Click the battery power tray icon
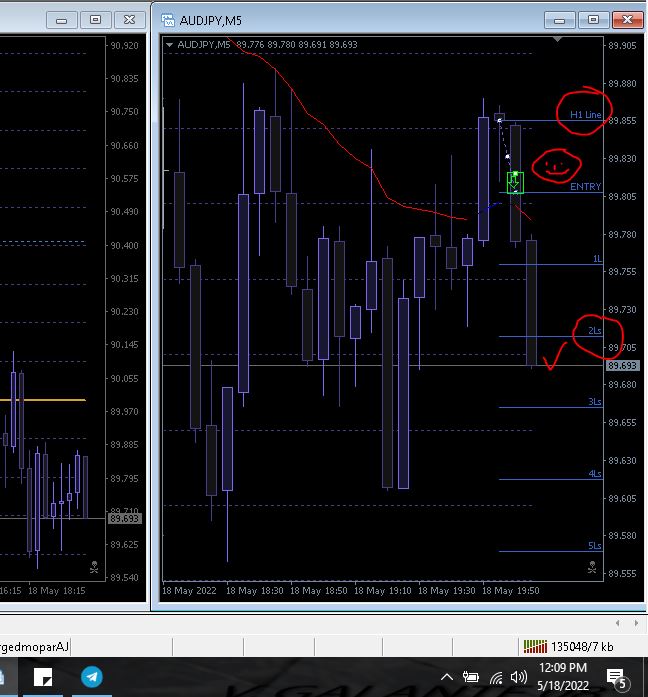This screenshot has height=697, width=648. 471,677
